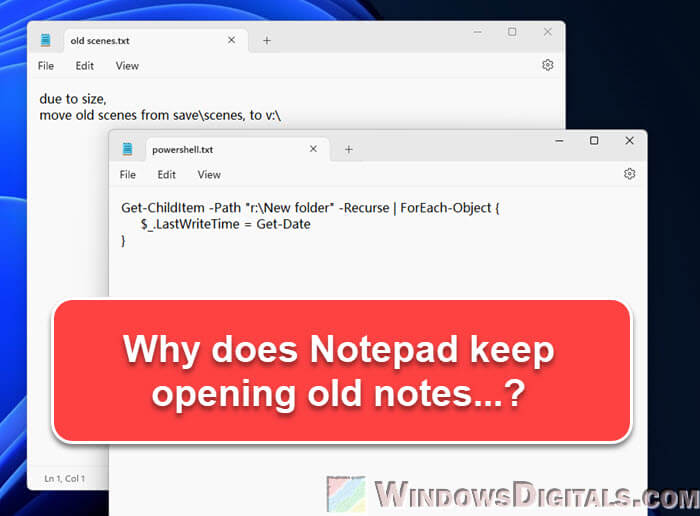700x516 pixels.
Task: Open settings gear in powershell.txt Notepad window
Action: point(629,174)
